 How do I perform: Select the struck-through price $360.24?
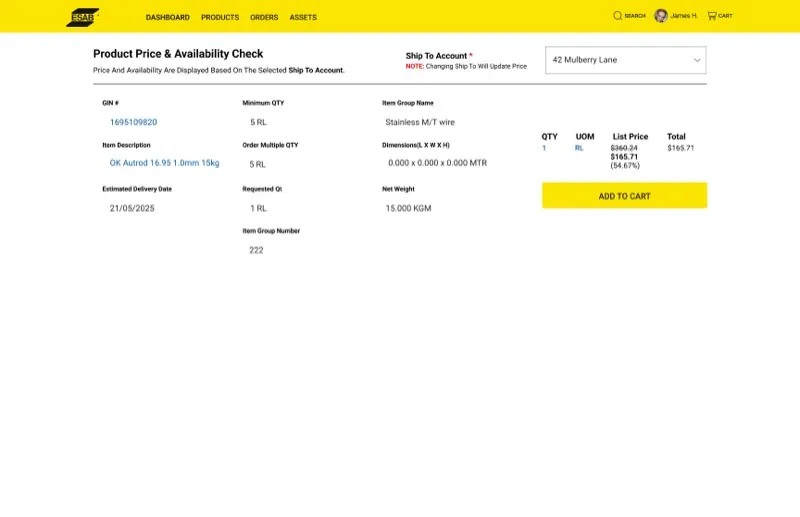pyautogui.click(x=624, y=148)
